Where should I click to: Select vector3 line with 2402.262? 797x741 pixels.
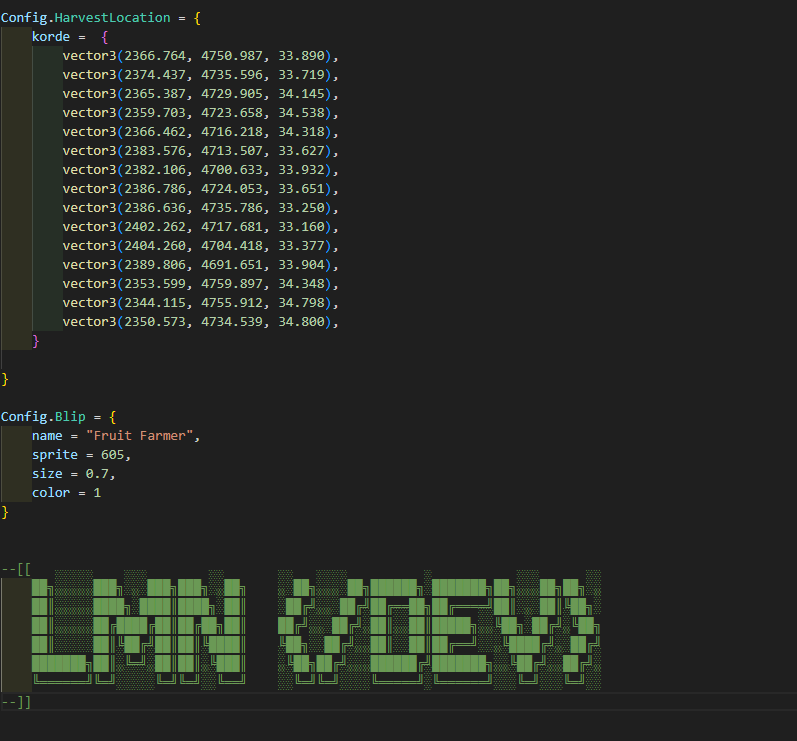point(200,227)
